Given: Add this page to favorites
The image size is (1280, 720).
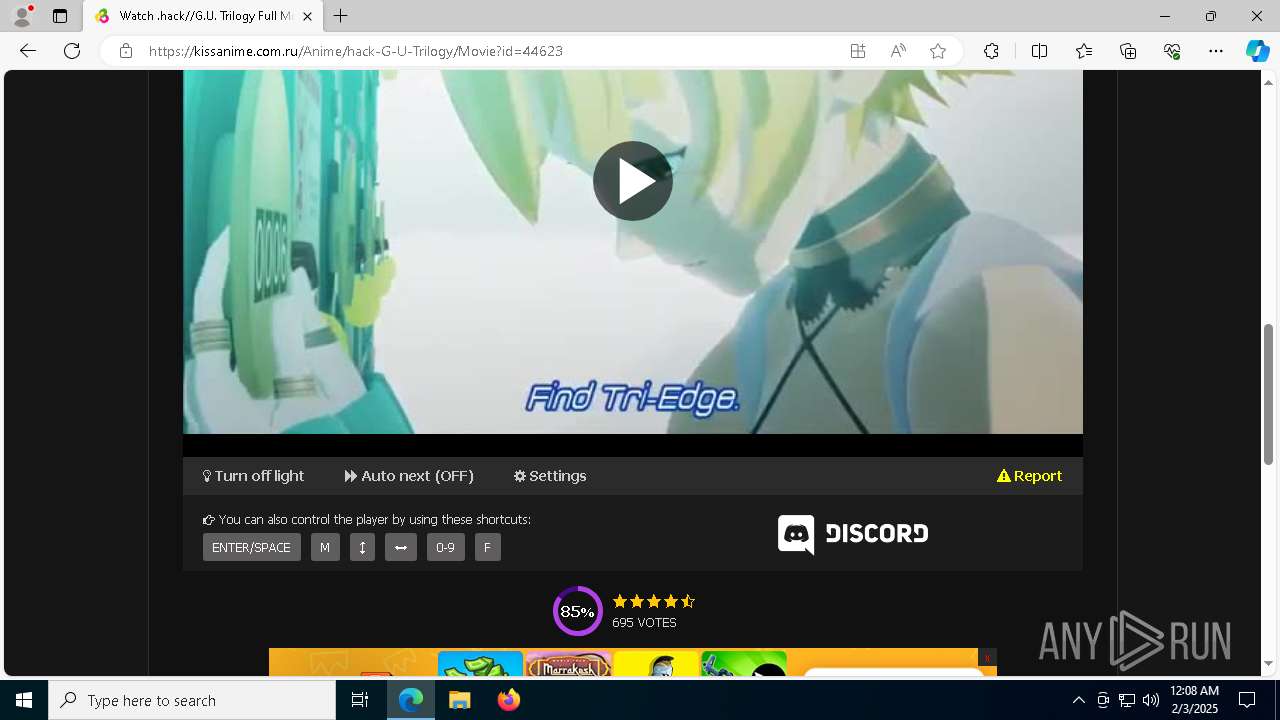Looking at the screenshot, I should click(x=938, y=51).
